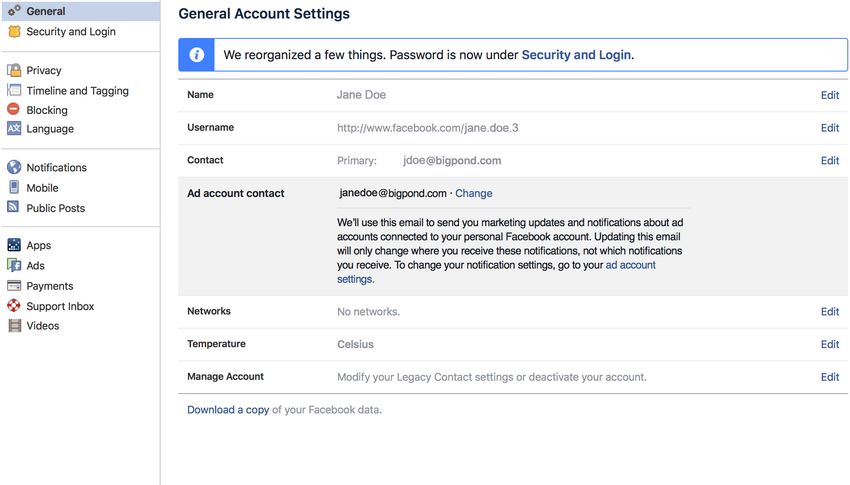Click the Support Inbox lifebuoy icon

click(14, 306)
